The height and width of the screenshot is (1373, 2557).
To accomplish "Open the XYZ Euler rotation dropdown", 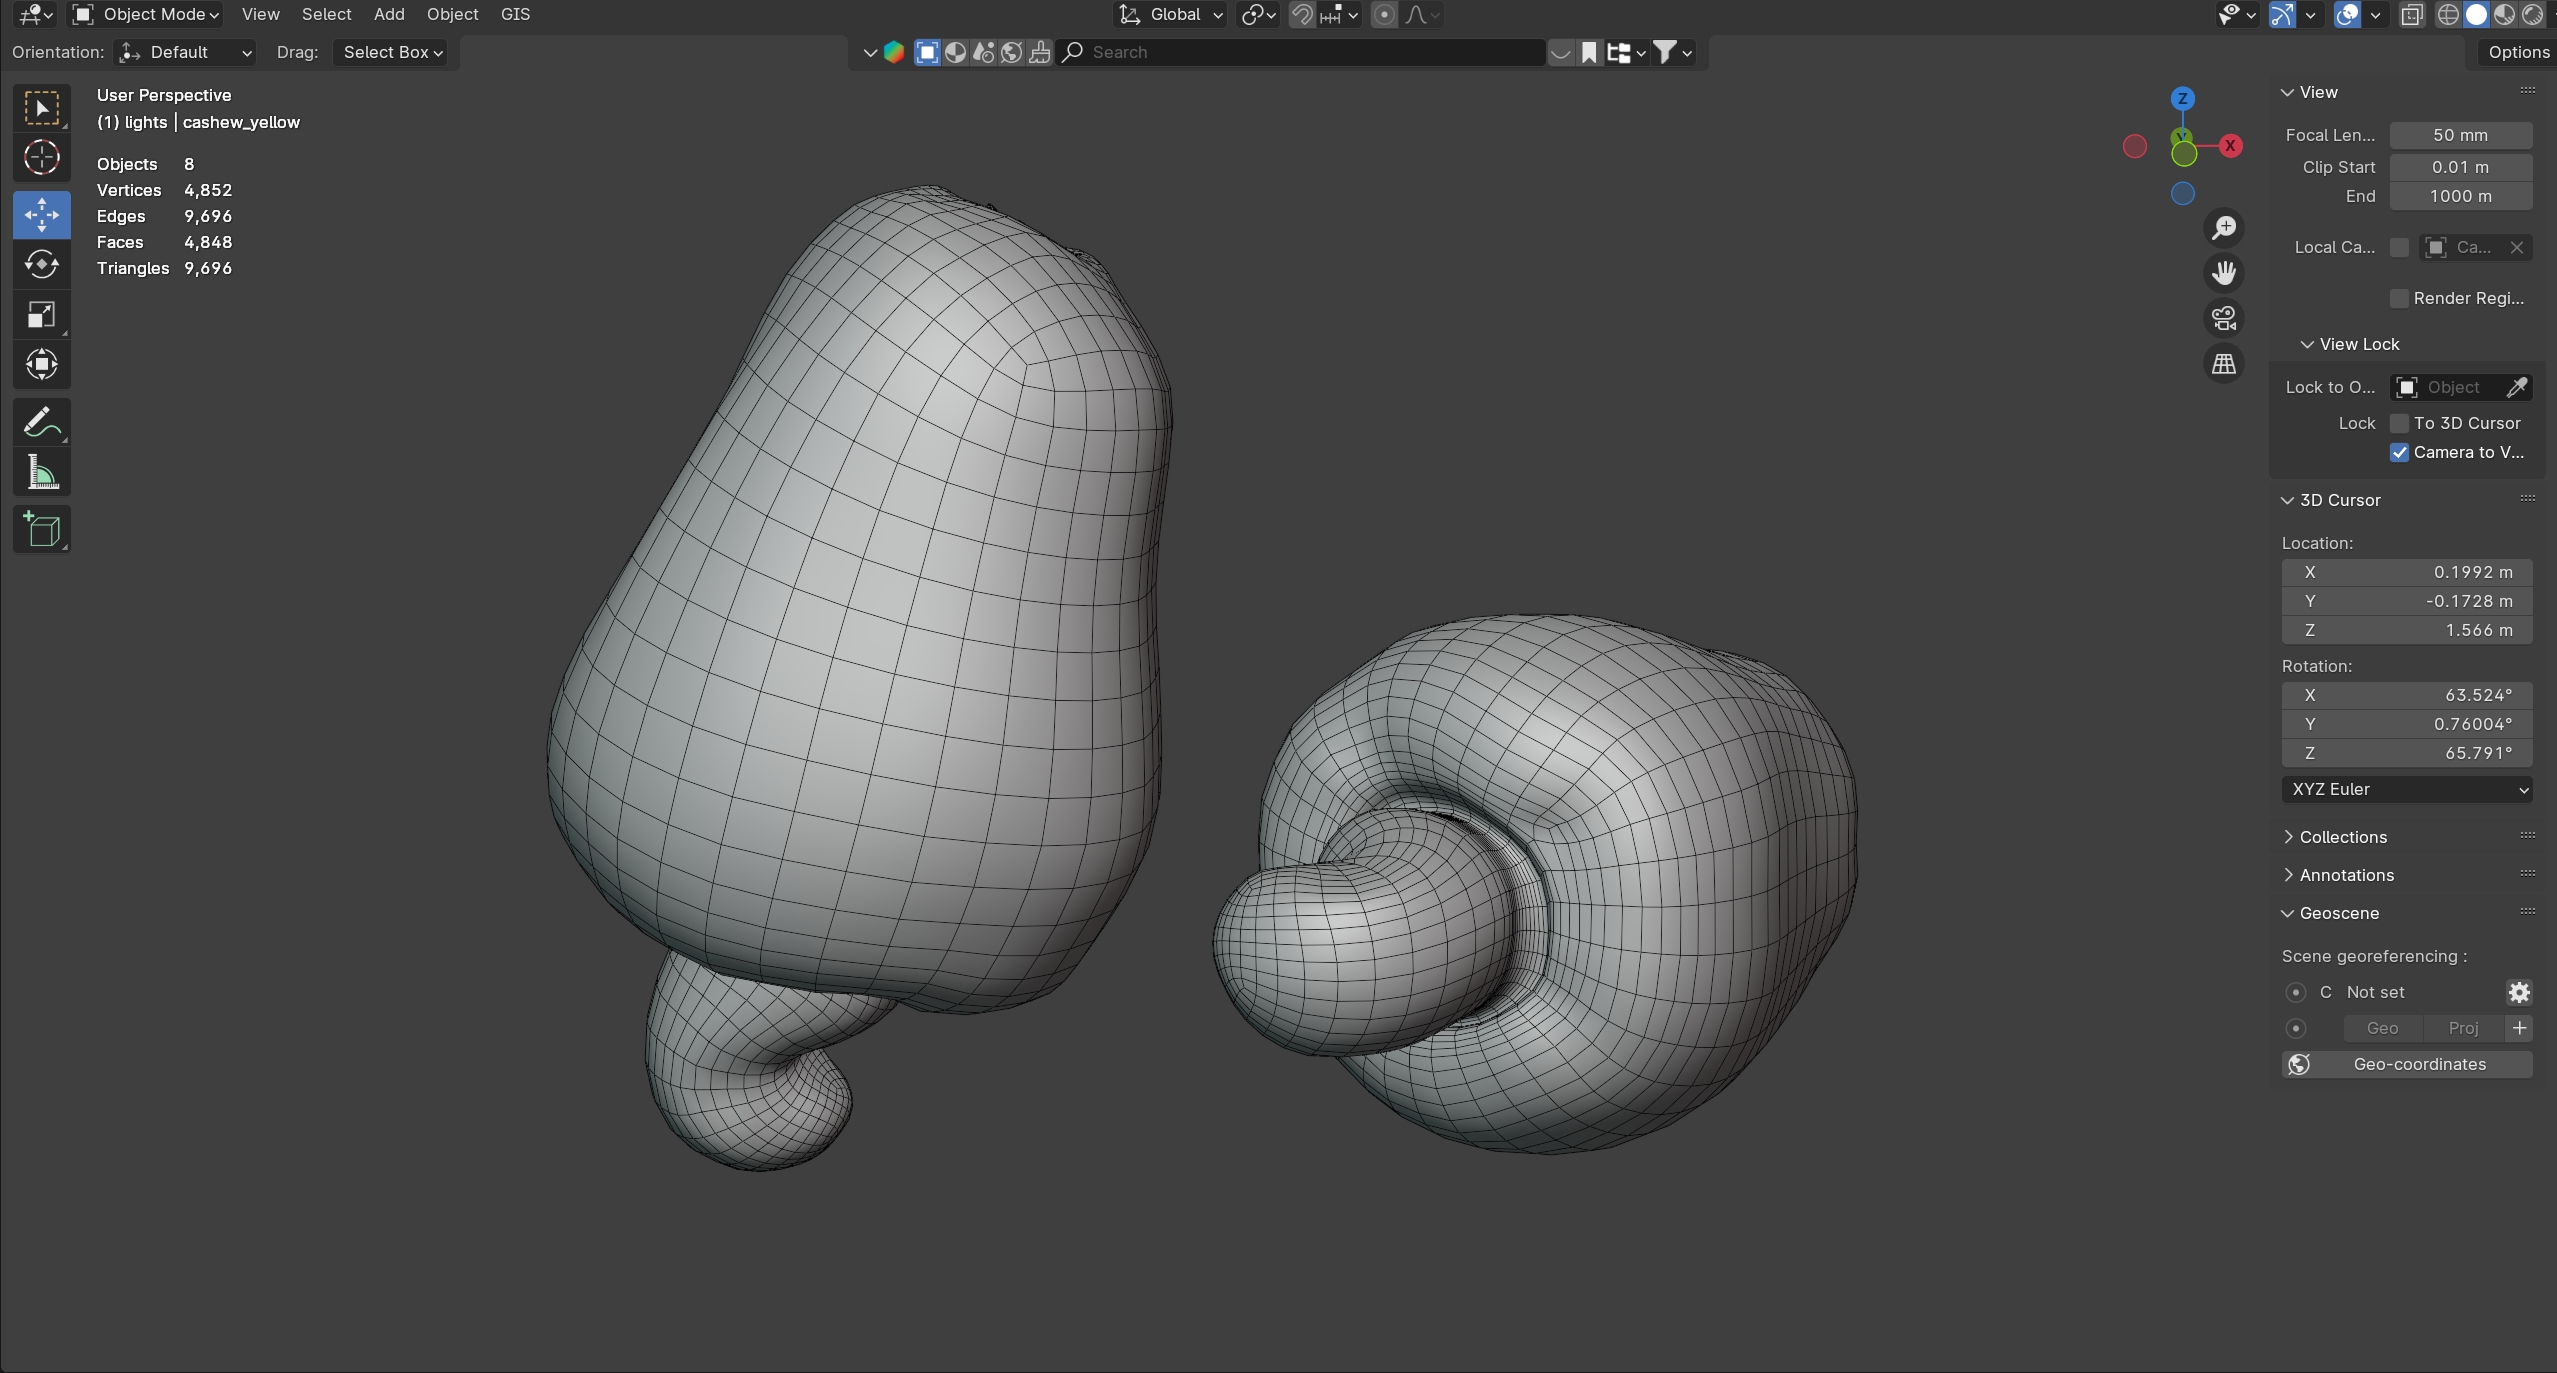I will [2406, 789].
